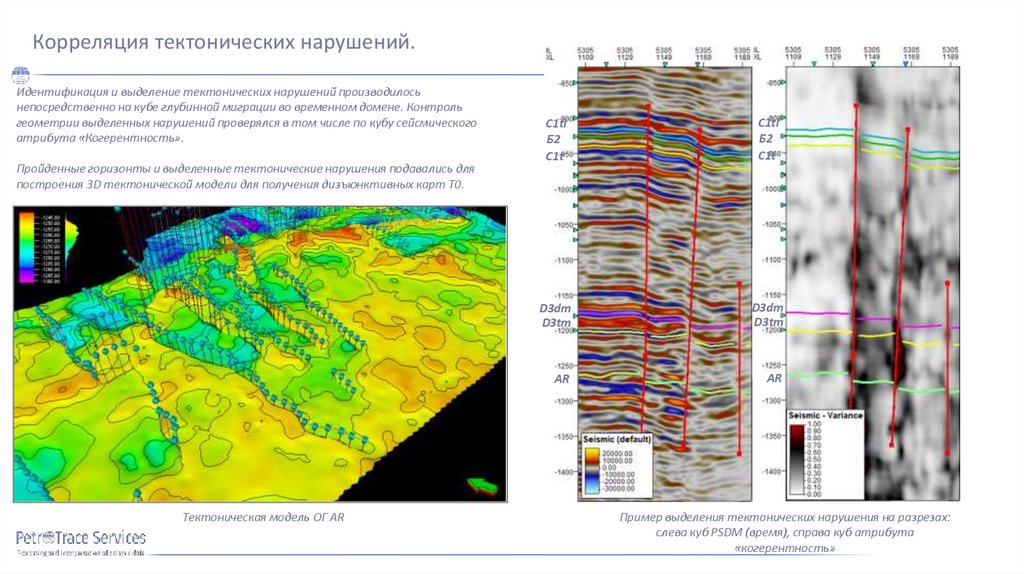Click the paragraph starting with "Идентификация и выделение"

246,115
